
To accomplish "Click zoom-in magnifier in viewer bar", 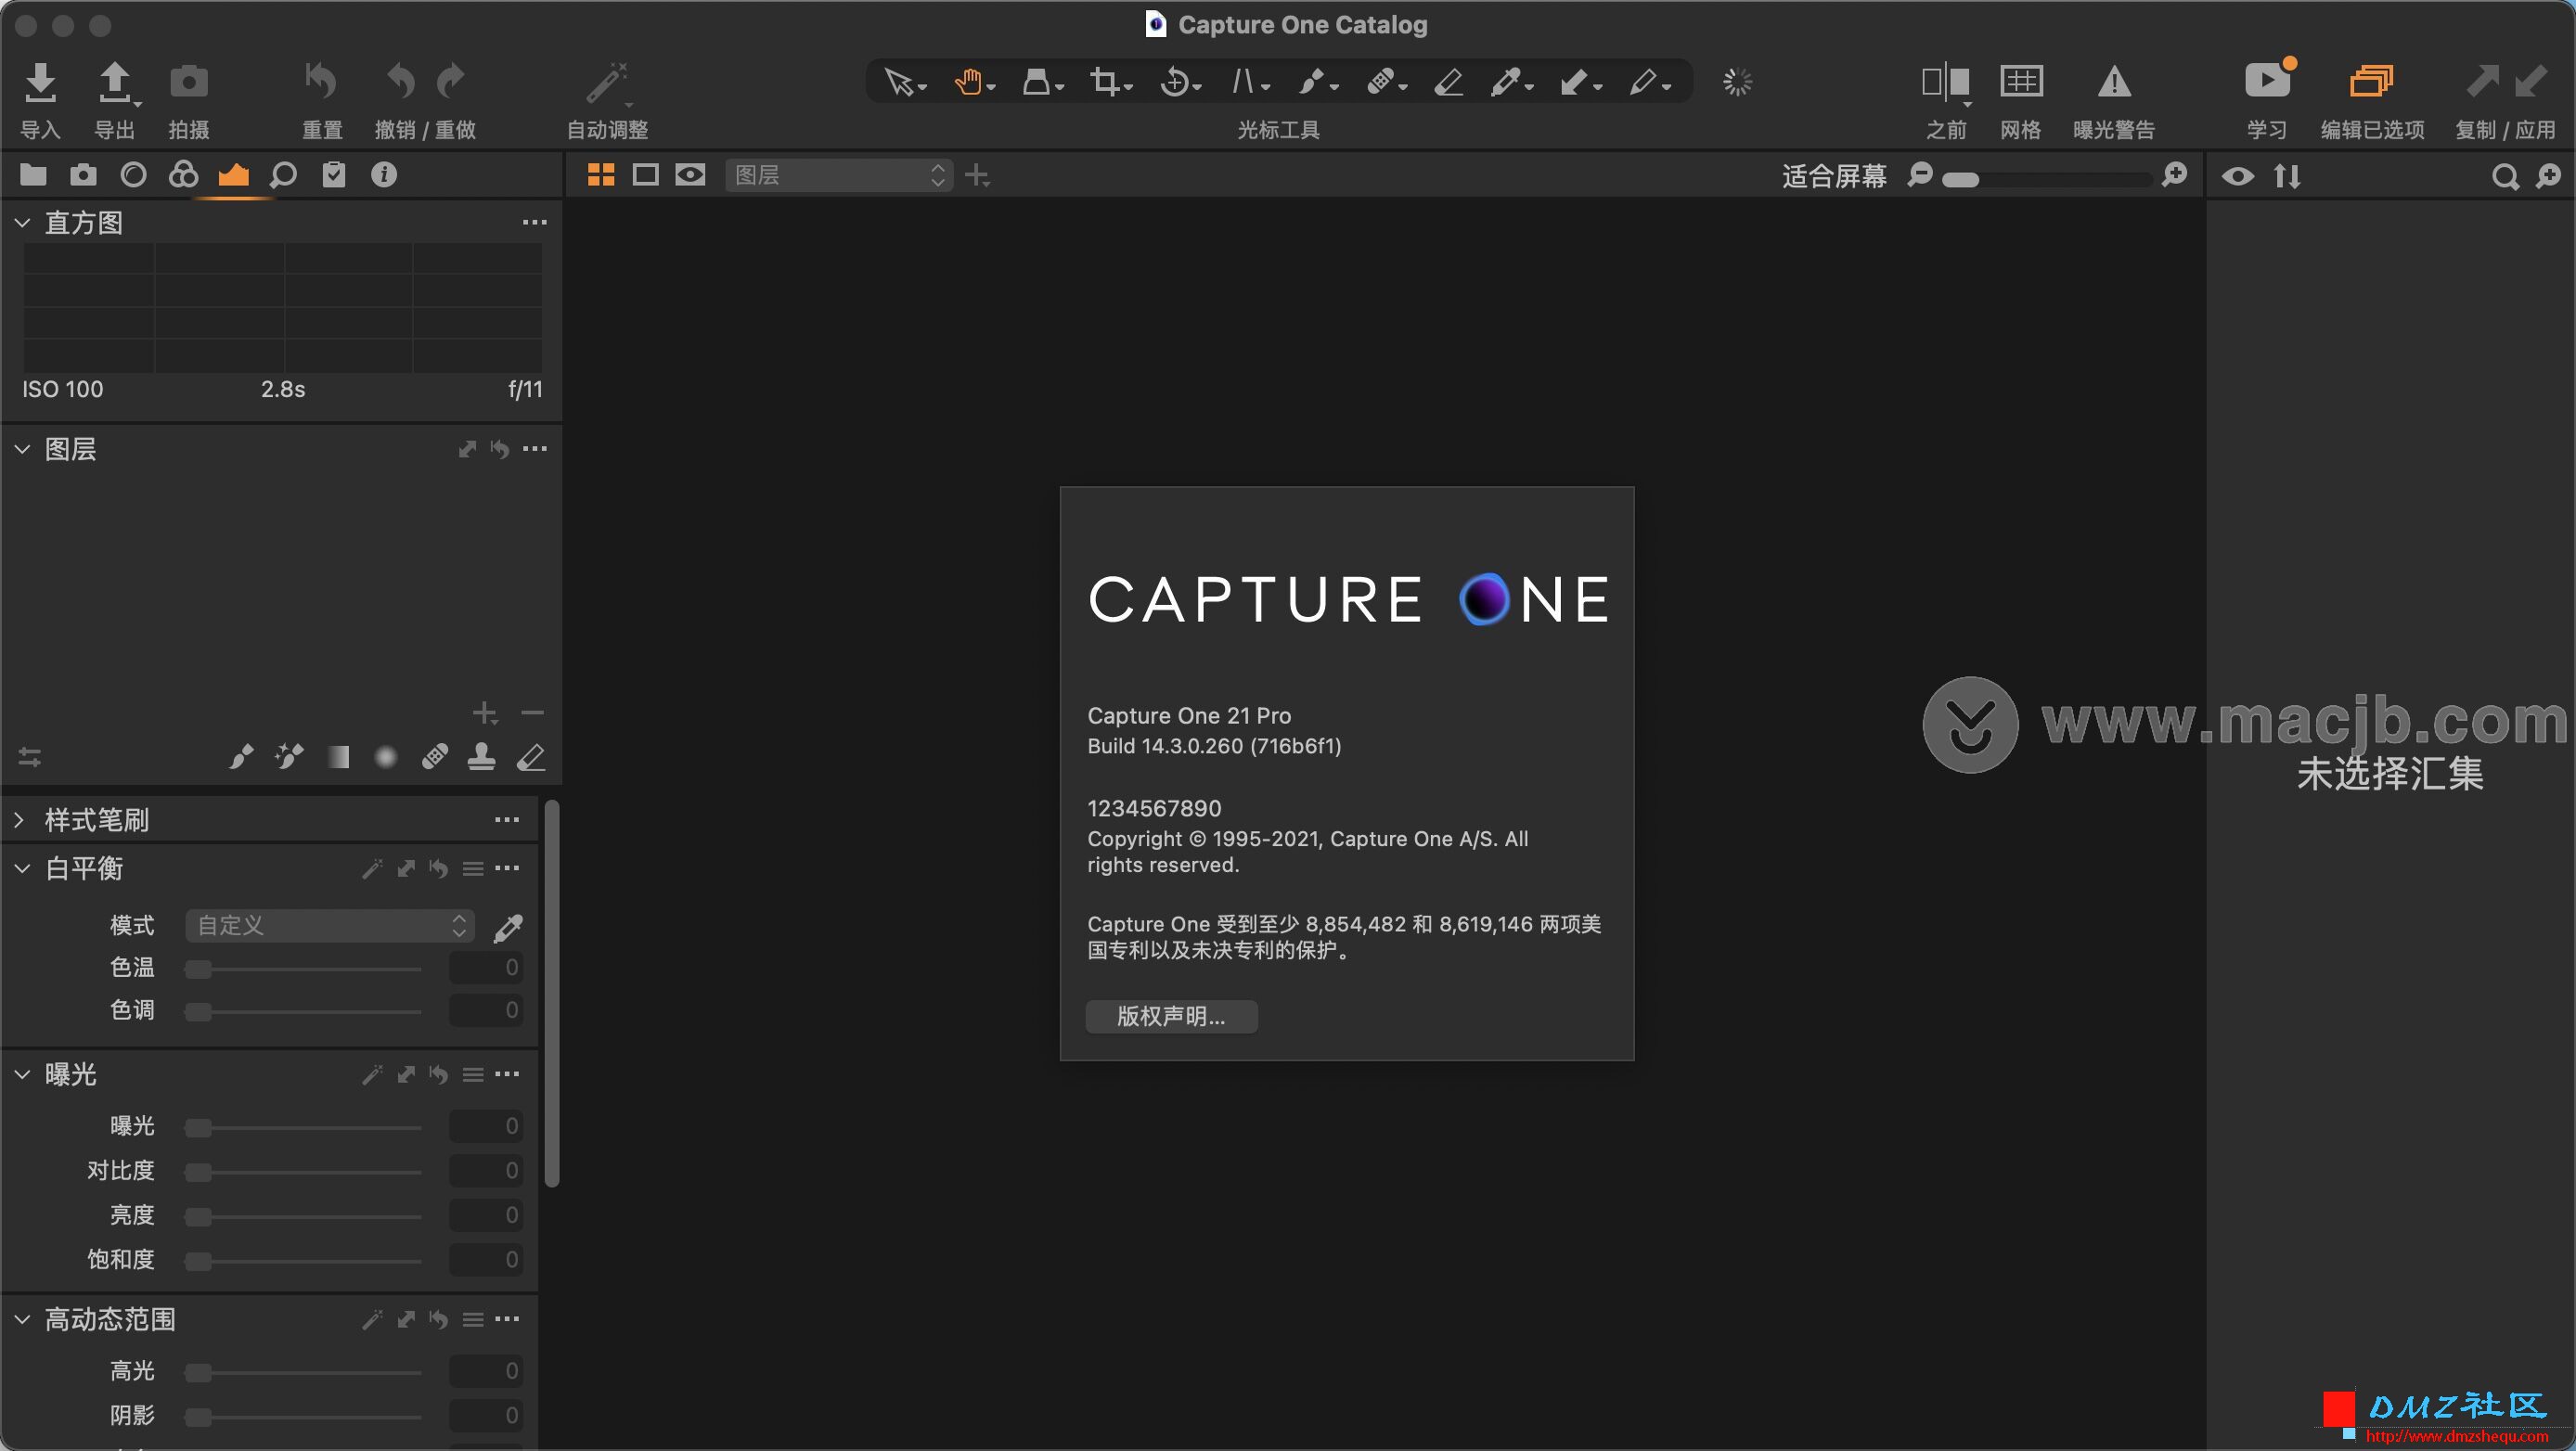I will pyautogui.click(x=2174, y=176).
